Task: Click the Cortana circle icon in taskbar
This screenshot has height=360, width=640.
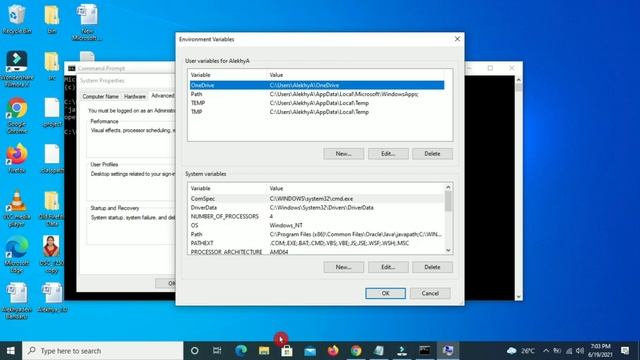Action: (x=195, y=351)
